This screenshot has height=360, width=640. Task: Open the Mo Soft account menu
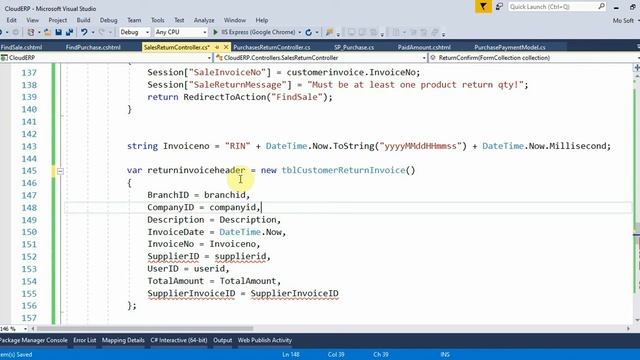[625, 20]
